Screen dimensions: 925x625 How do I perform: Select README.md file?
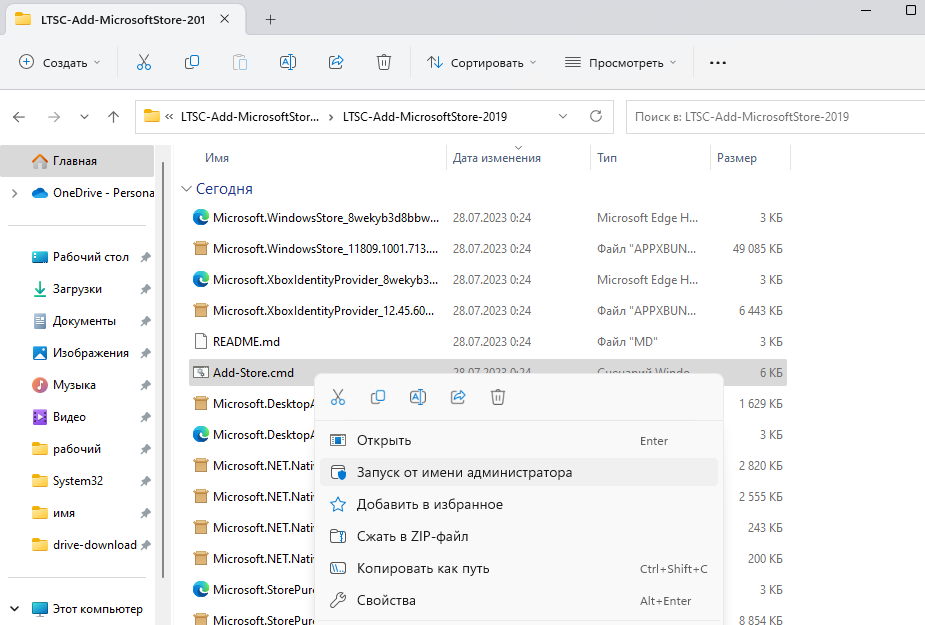[488, 342]
